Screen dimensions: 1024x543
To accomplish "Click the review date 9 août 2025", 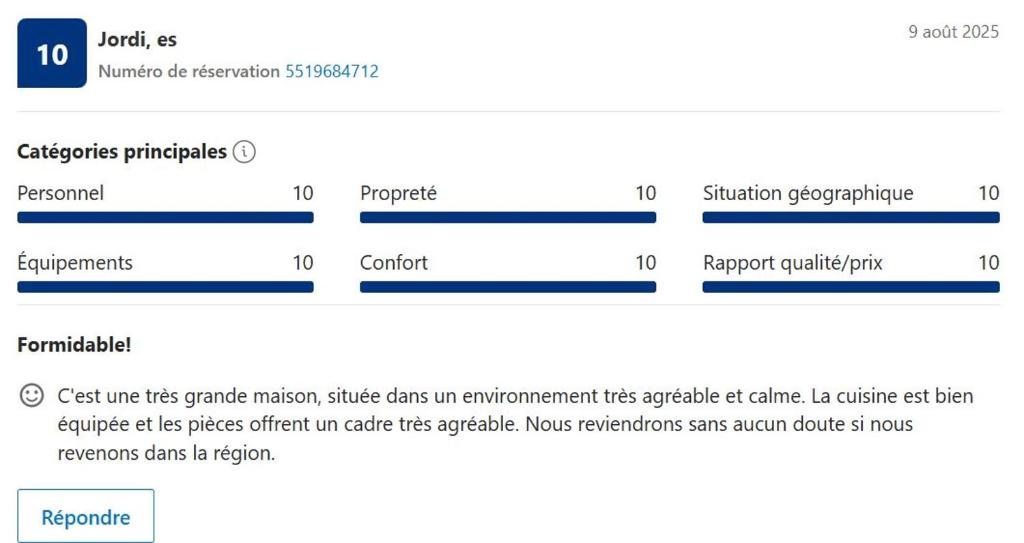I will click(953, 32).
